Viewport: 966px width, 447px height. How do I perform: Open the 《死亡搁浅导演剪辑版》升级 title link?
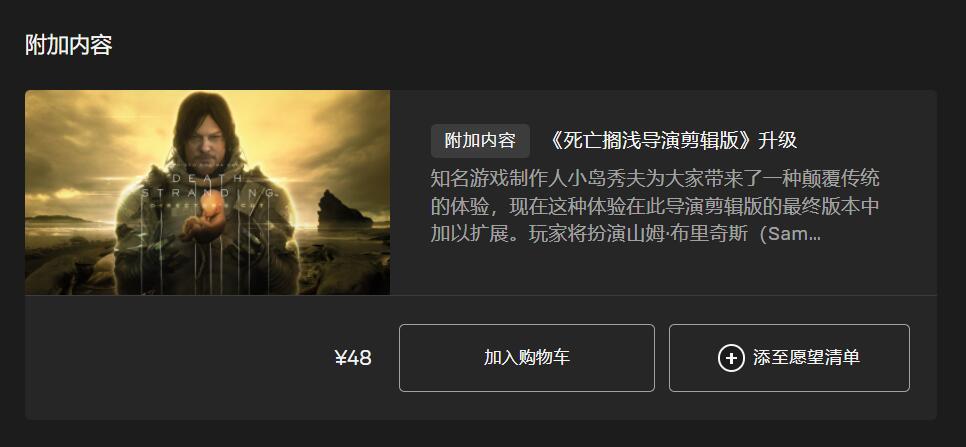point(672,140)
